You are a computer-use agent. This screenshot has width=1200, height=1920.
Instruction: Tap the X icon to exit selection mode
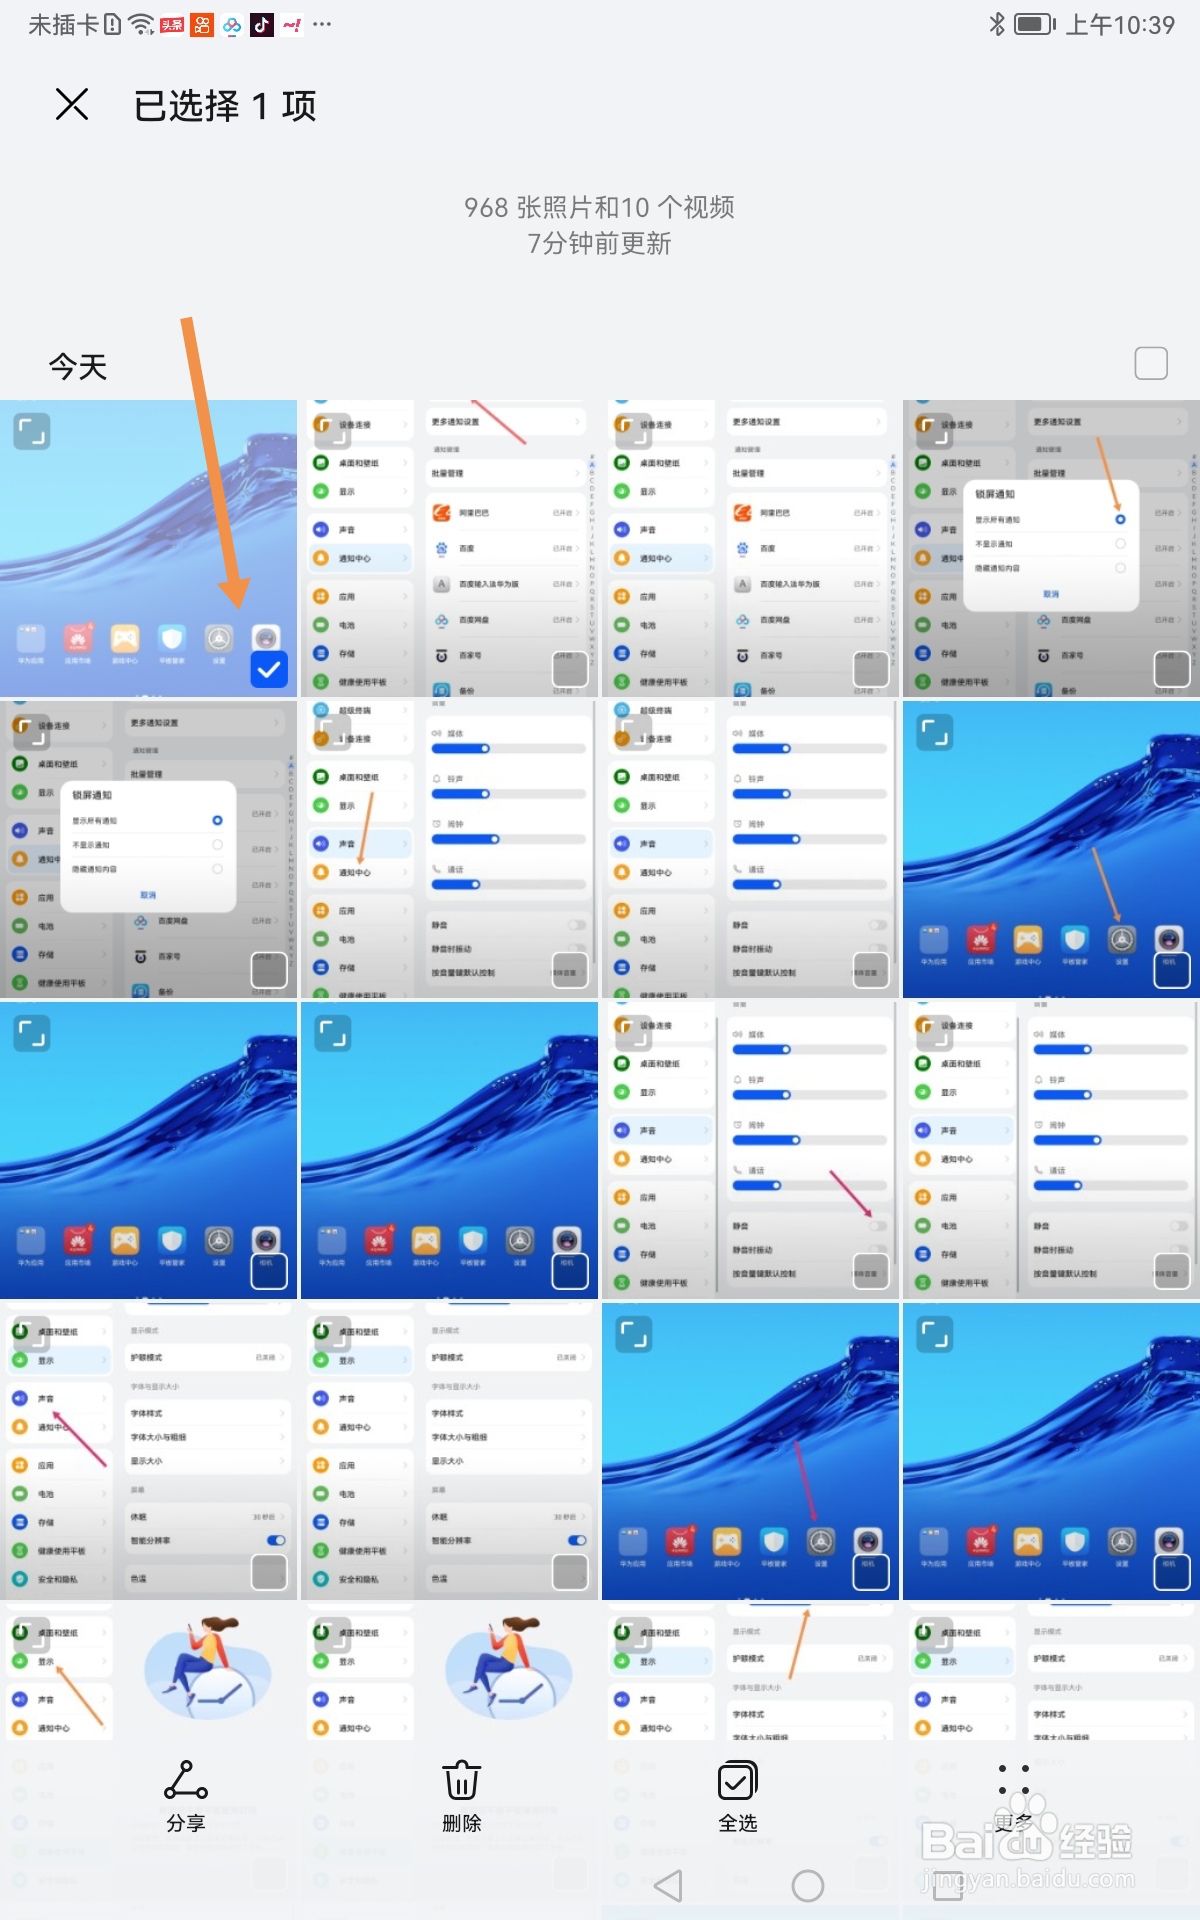[72, 104]
